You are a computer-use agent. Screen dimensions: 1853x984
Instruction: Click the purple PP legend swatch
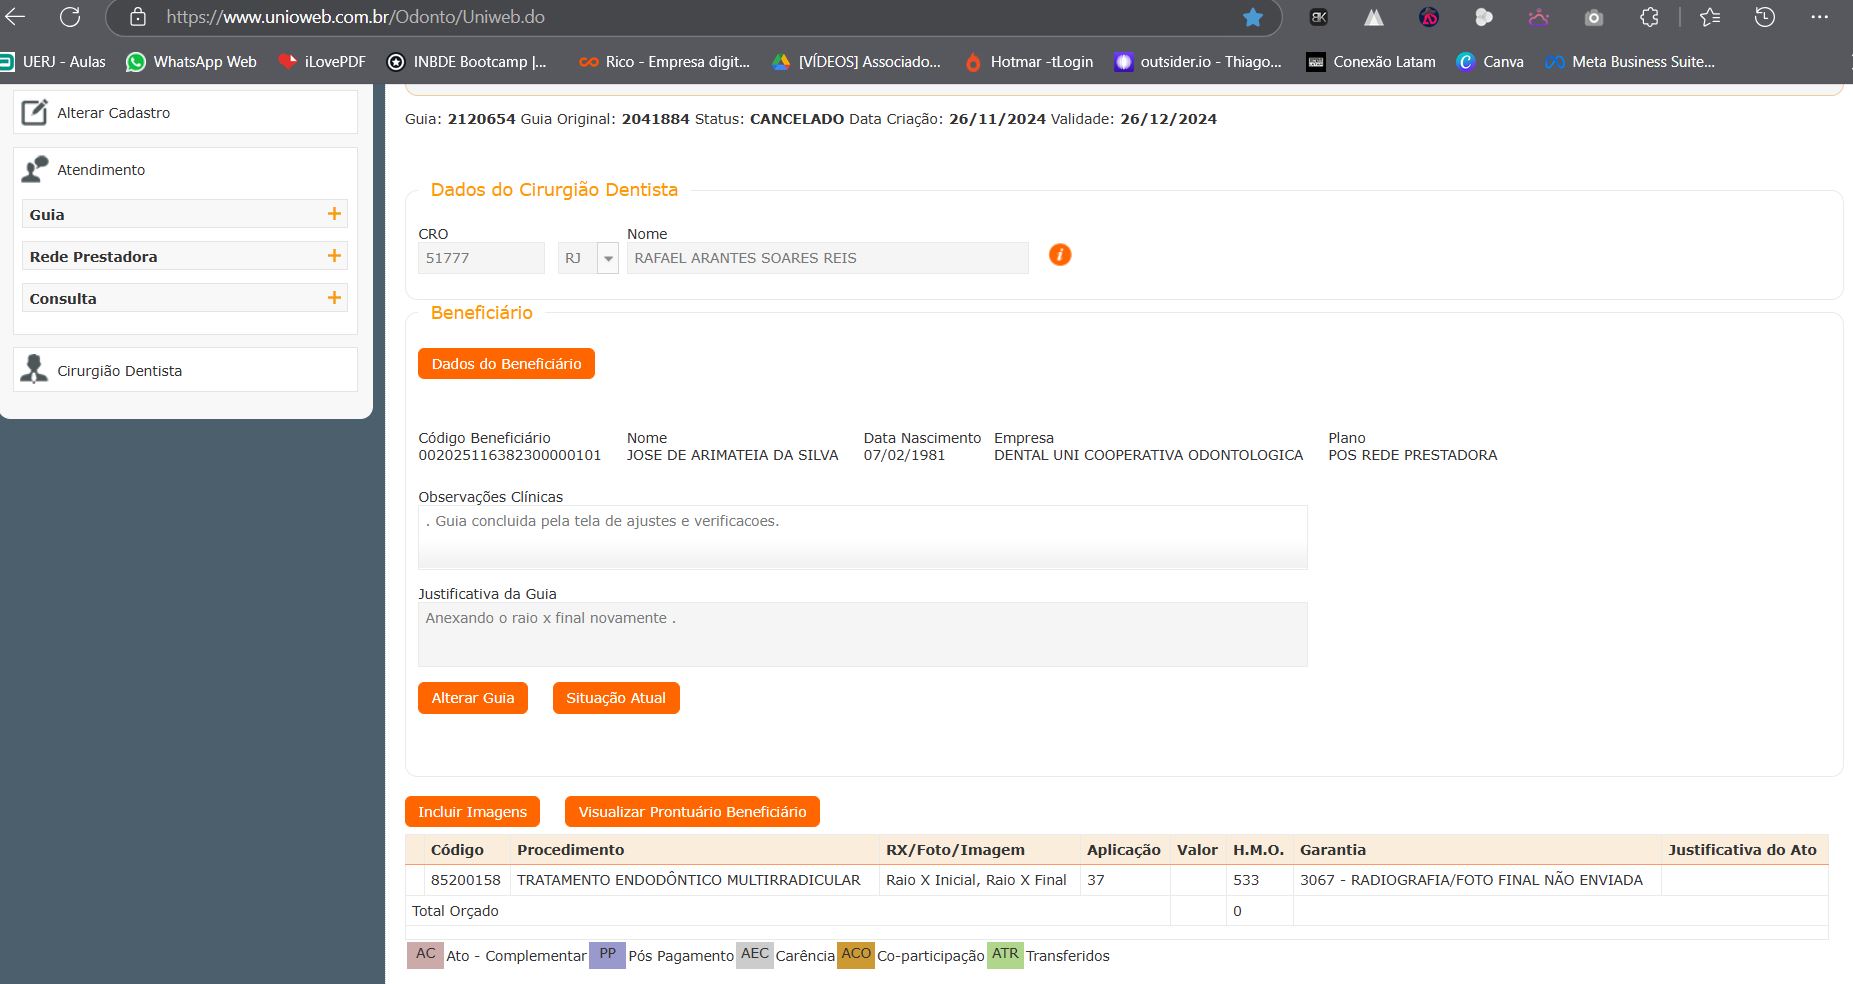607,955
